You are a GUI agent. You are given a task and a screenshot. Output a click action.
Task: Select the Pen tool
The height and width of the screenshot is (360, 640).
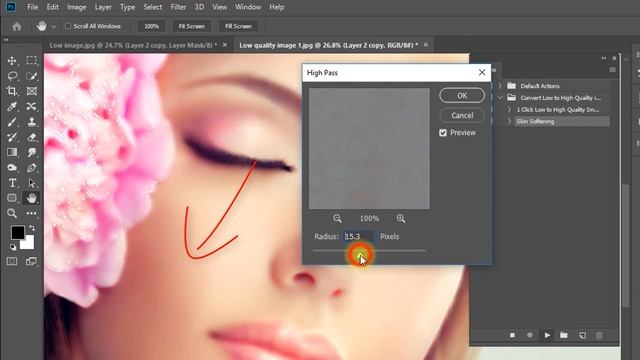[x=31, y=168]
